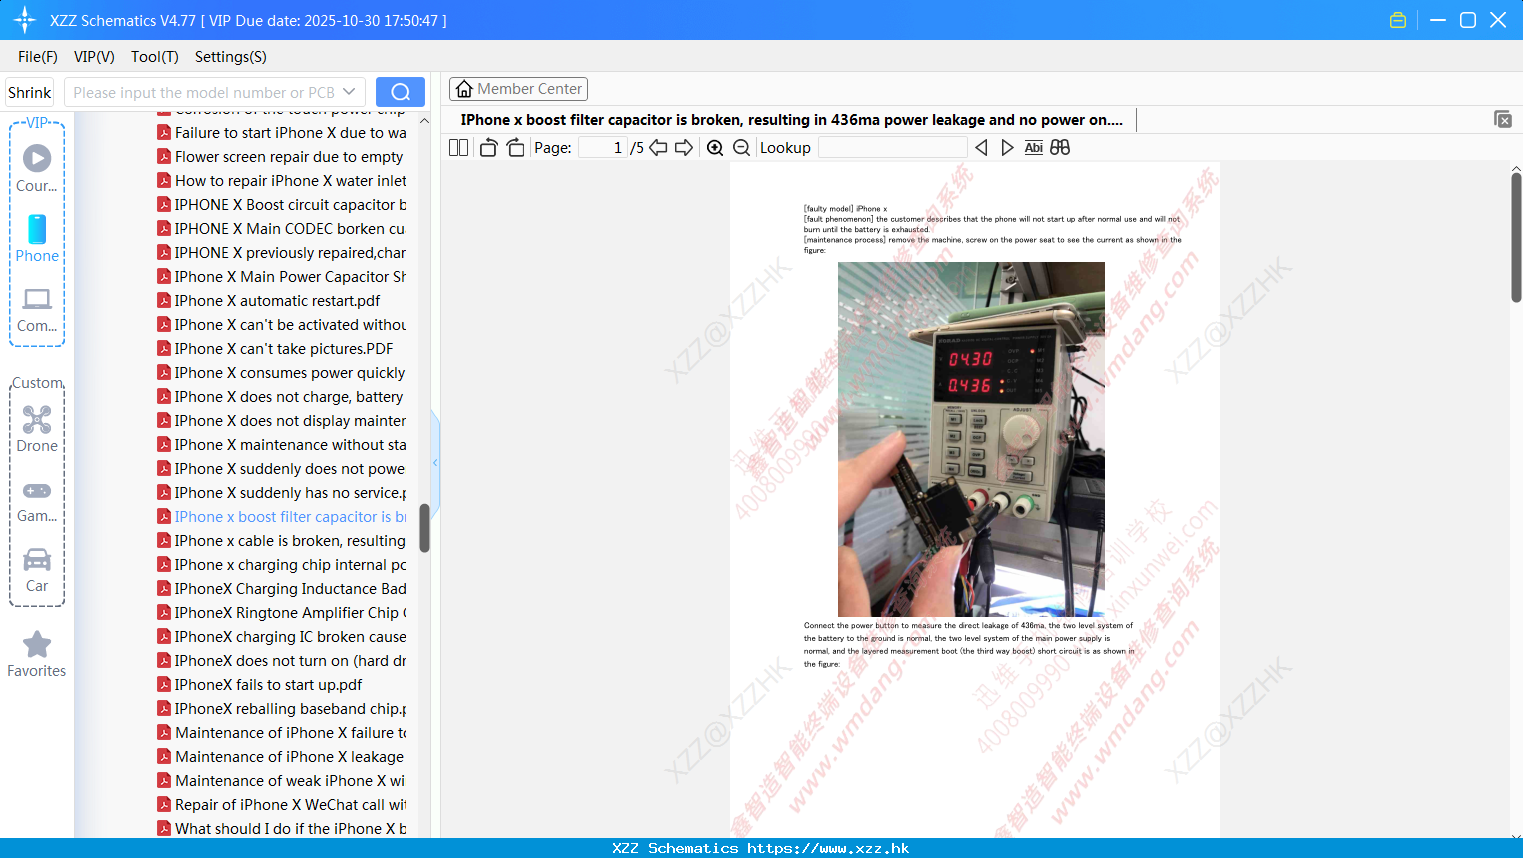Open Favorites in the sidebar
1523x858 pixels.
(37, 655)
